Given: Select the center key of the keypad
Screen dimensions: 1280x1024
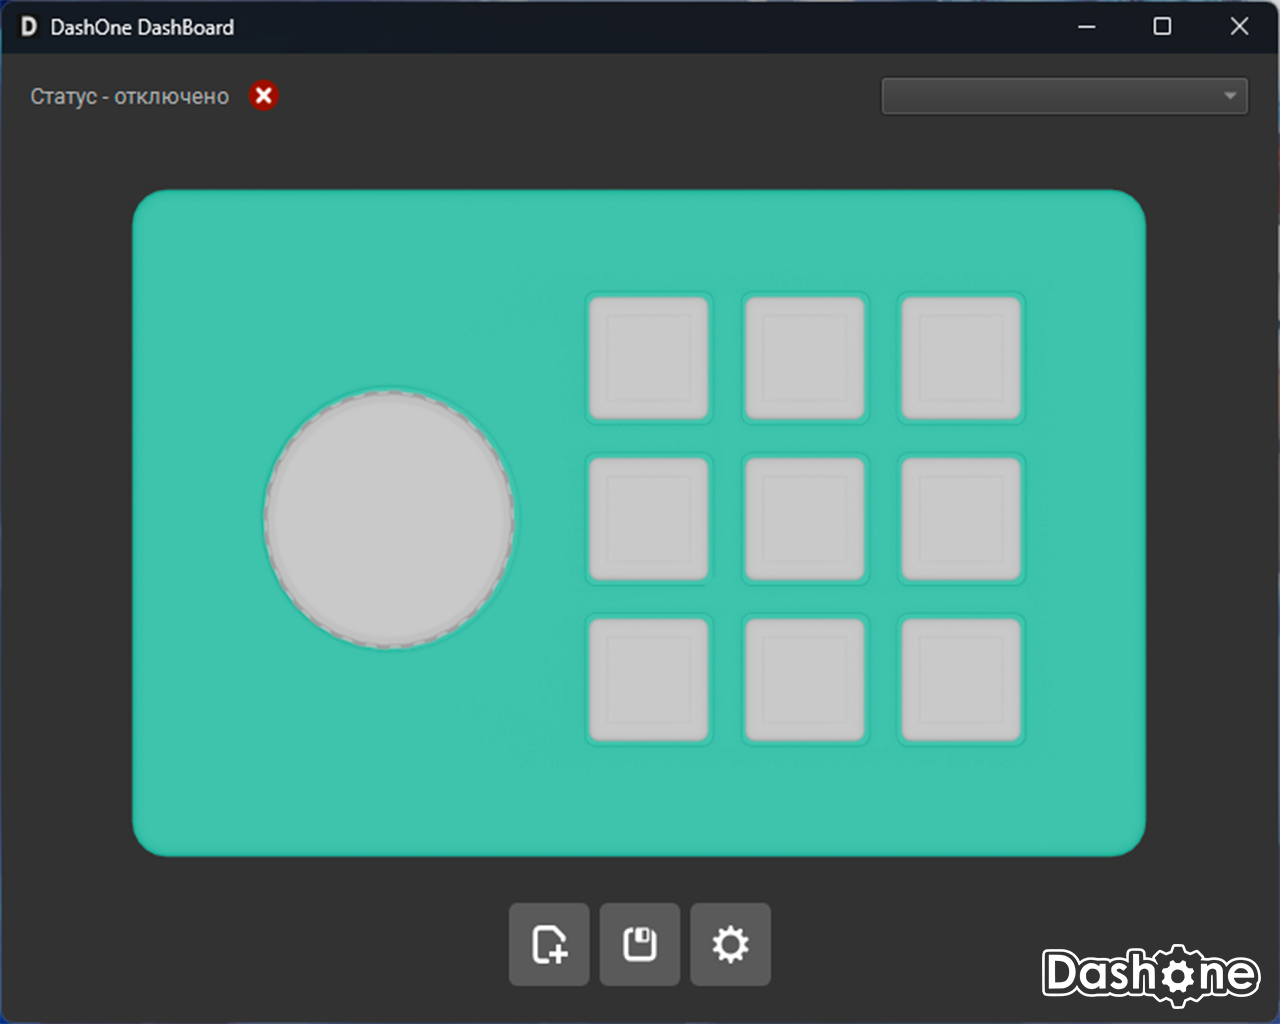Looking at the screenshot, I should tap(805, 519).
